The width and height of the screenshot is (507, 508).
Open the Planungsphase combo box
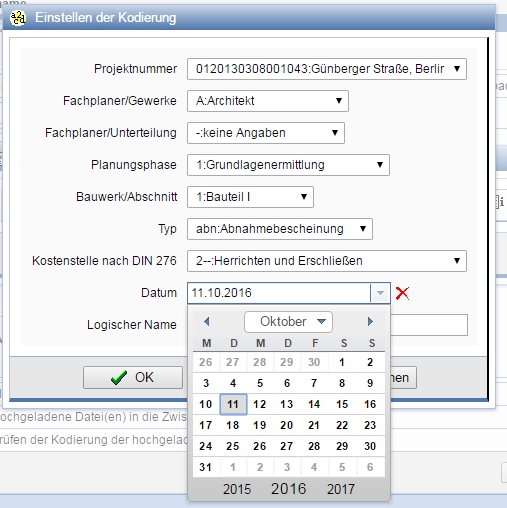(288, 165)
